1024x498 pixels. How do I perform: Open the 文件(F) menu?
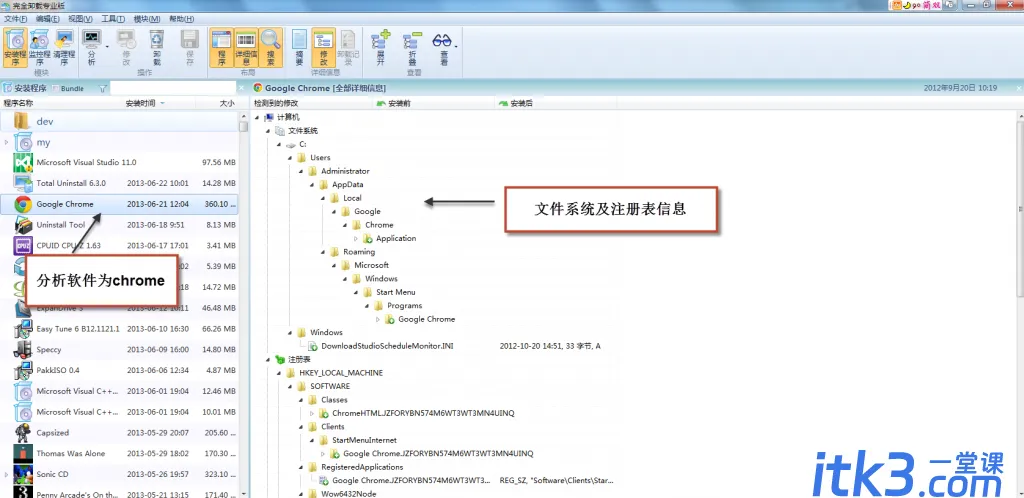[x=15, y=19]
